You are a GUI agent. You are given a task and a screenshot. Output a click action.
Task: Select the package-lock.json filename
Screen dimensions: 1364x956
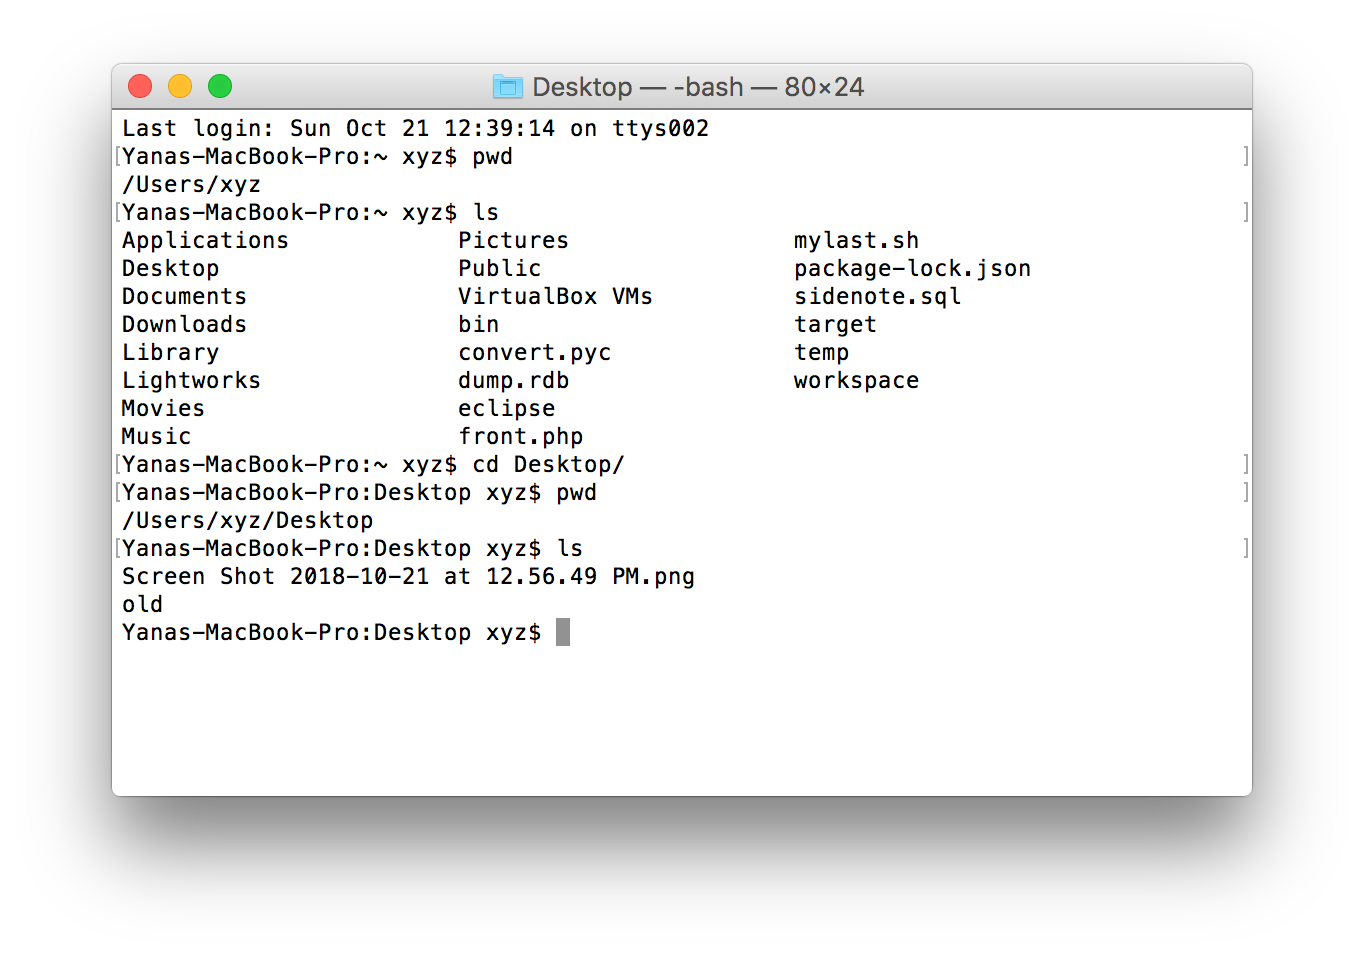913,268
